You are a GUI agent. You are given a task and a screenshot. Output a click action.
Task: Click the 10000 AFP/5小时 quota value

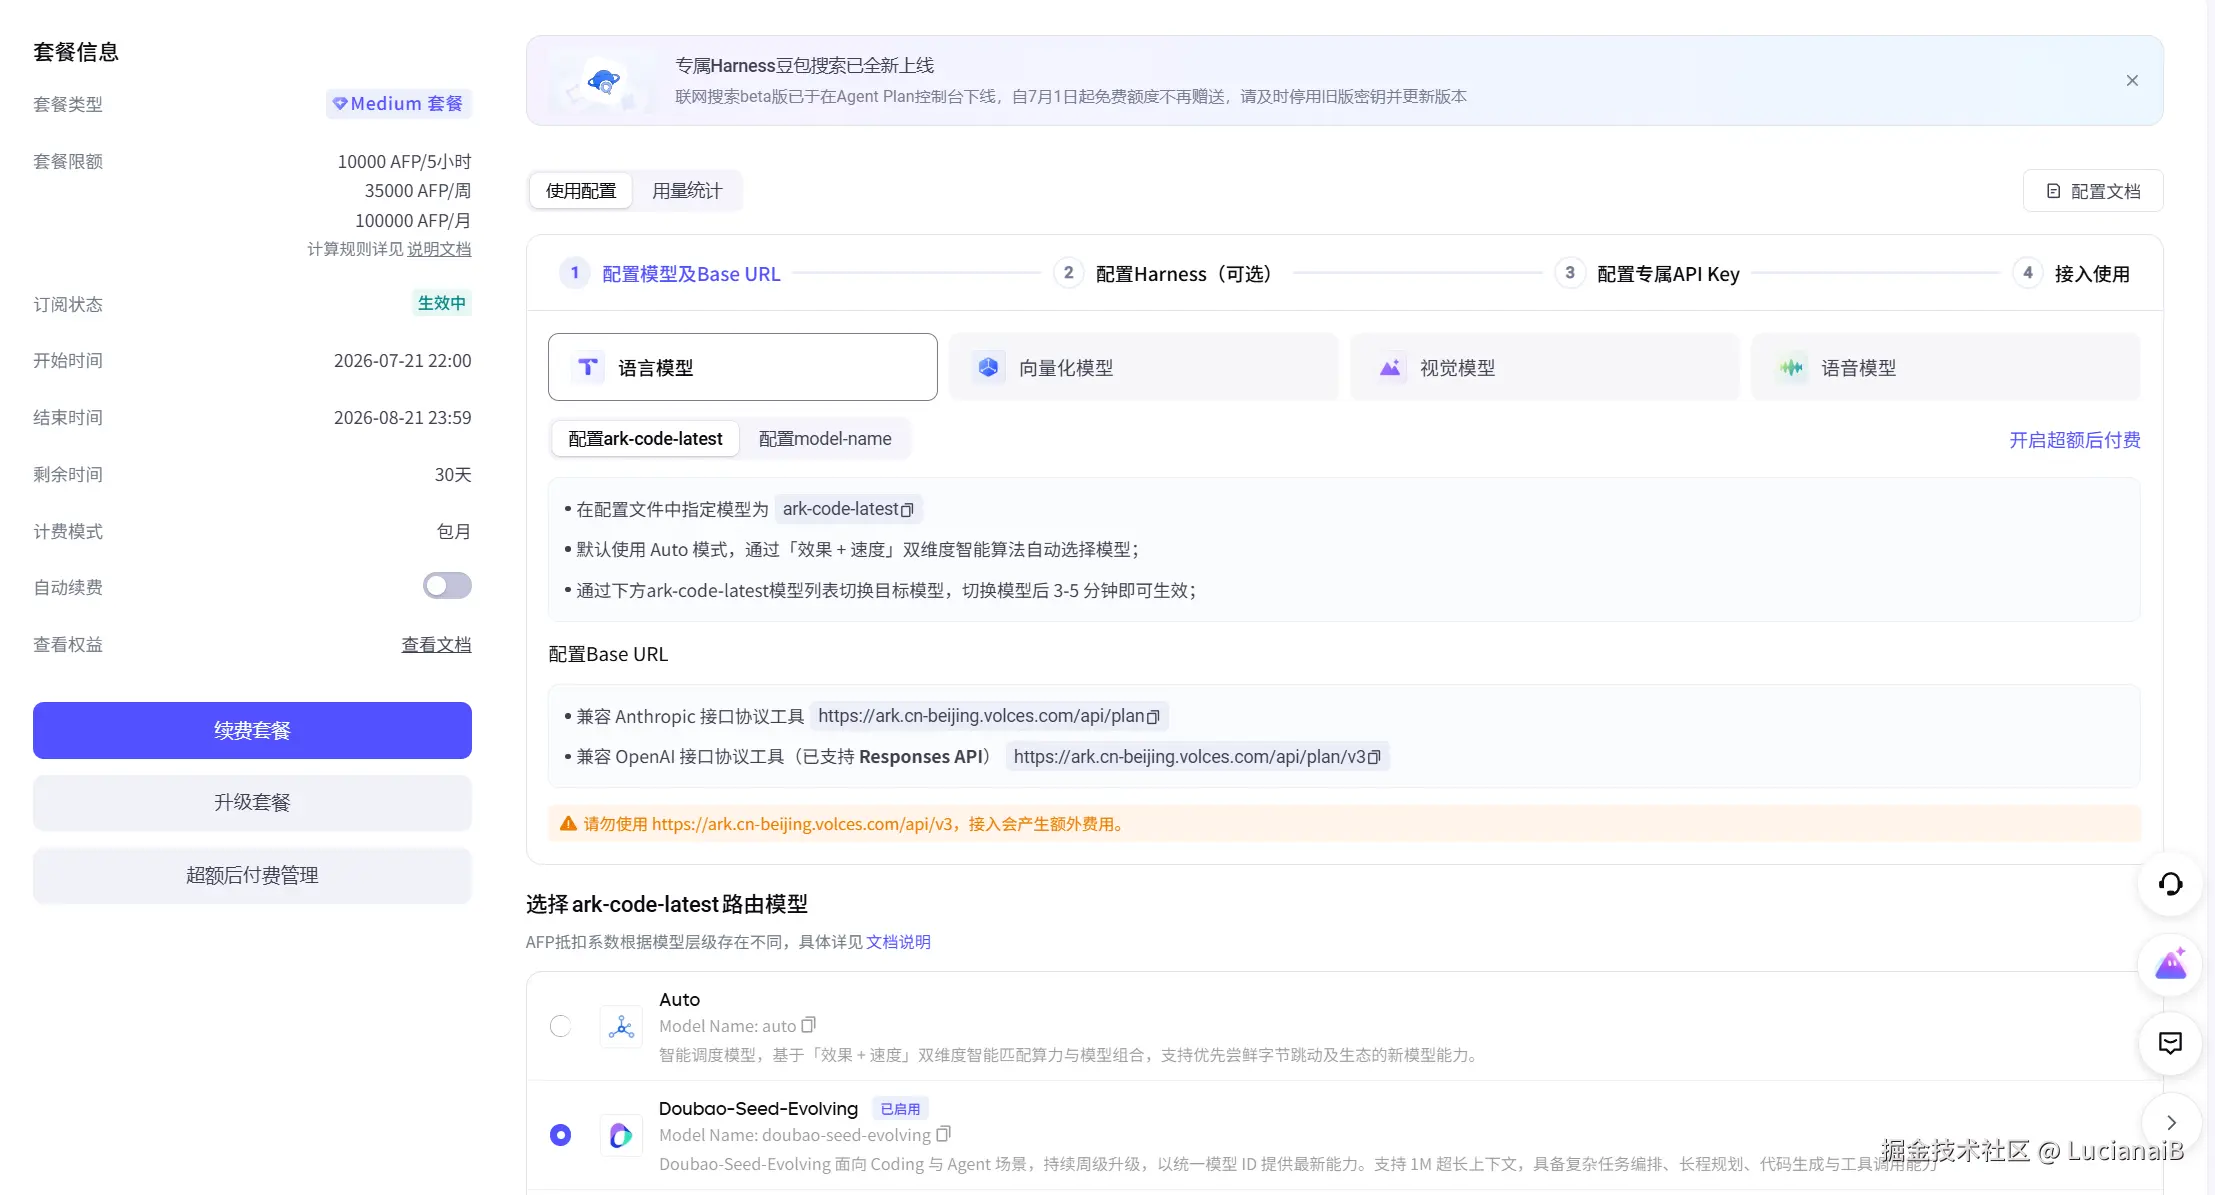click(404, 162)
